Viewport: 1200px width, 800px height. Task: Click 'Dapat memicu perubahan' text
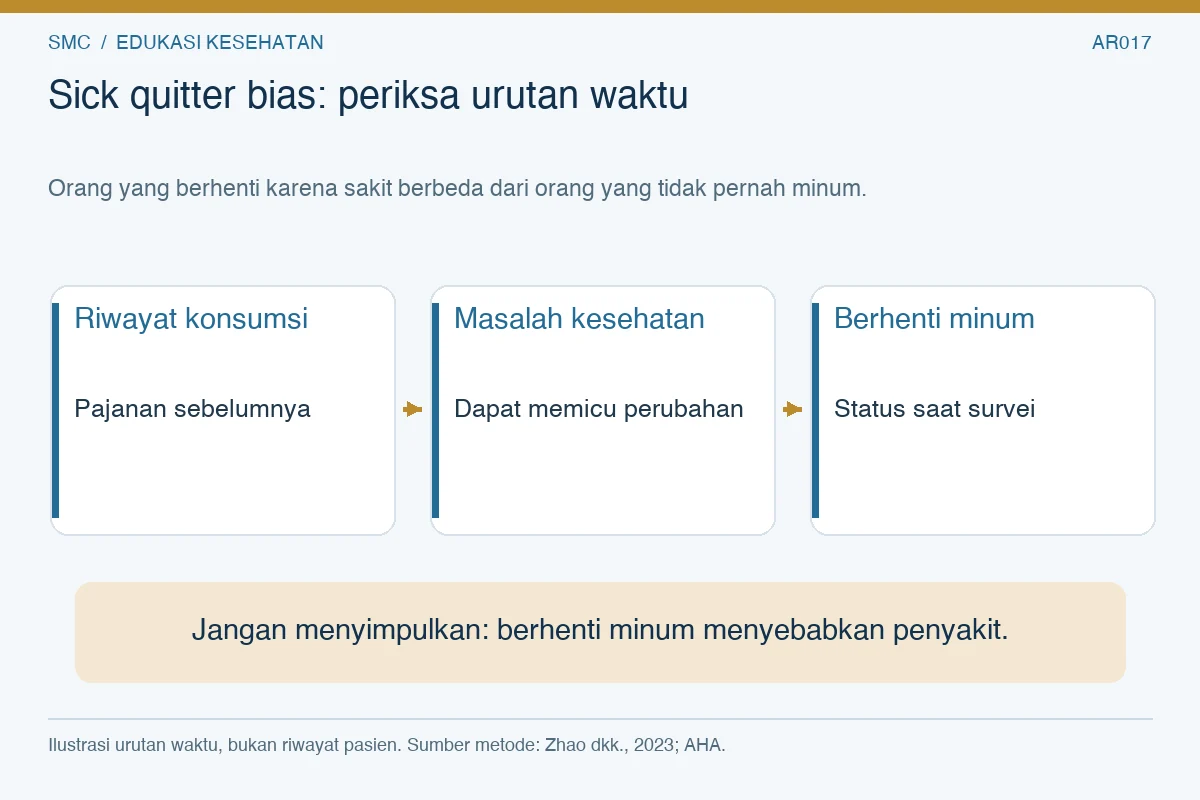point(599,409)
